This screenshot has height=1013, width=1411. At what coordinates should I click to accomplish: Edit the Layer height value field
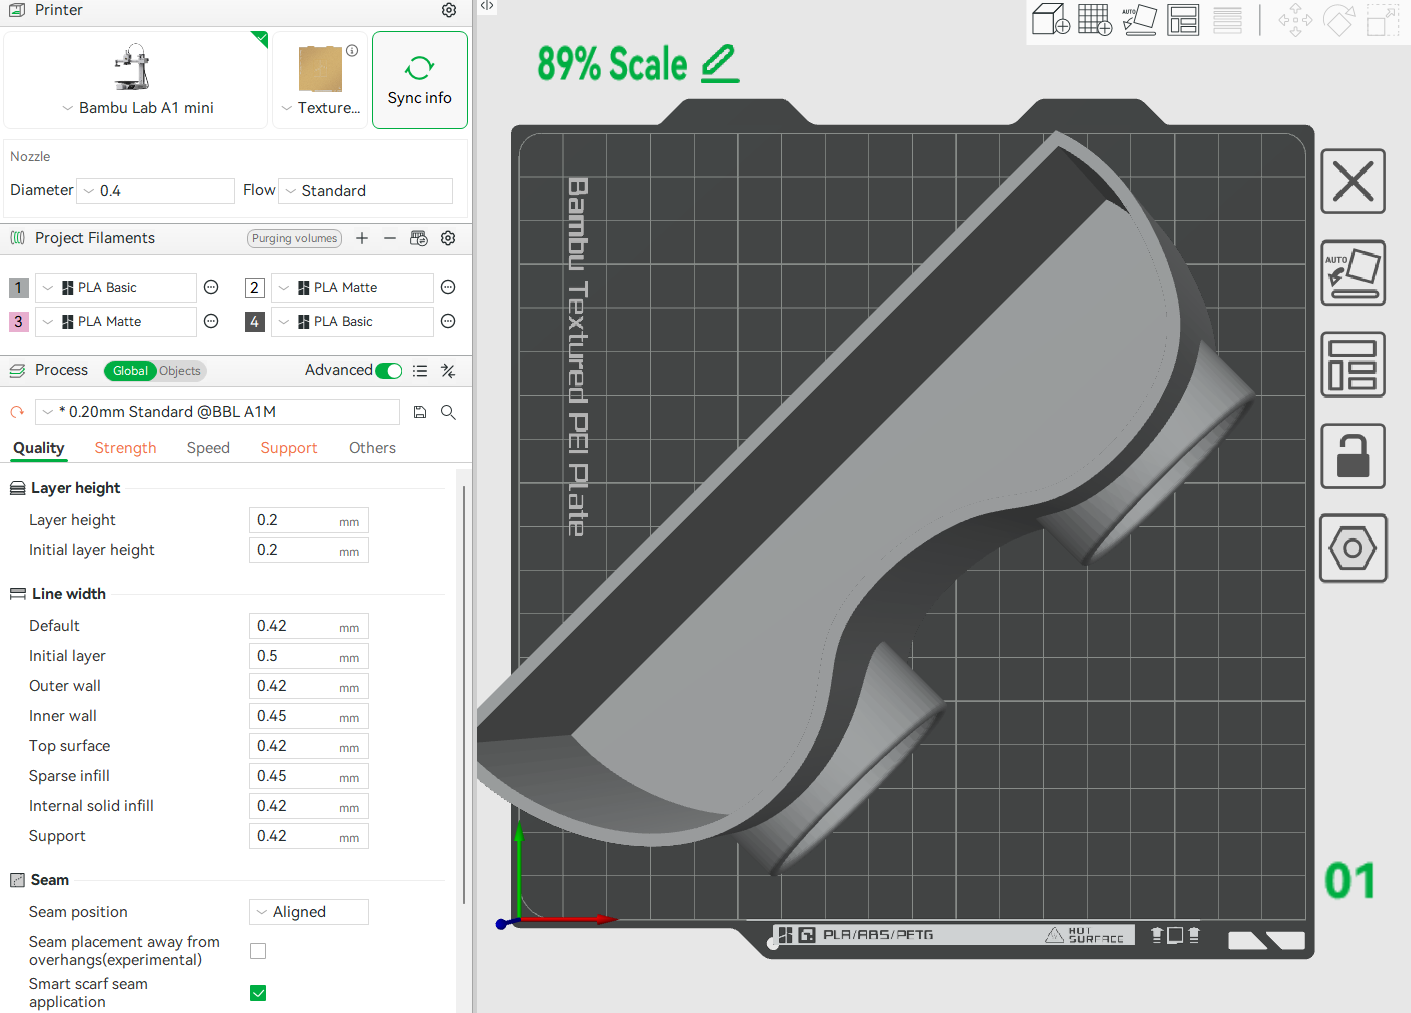coord(309,520)
